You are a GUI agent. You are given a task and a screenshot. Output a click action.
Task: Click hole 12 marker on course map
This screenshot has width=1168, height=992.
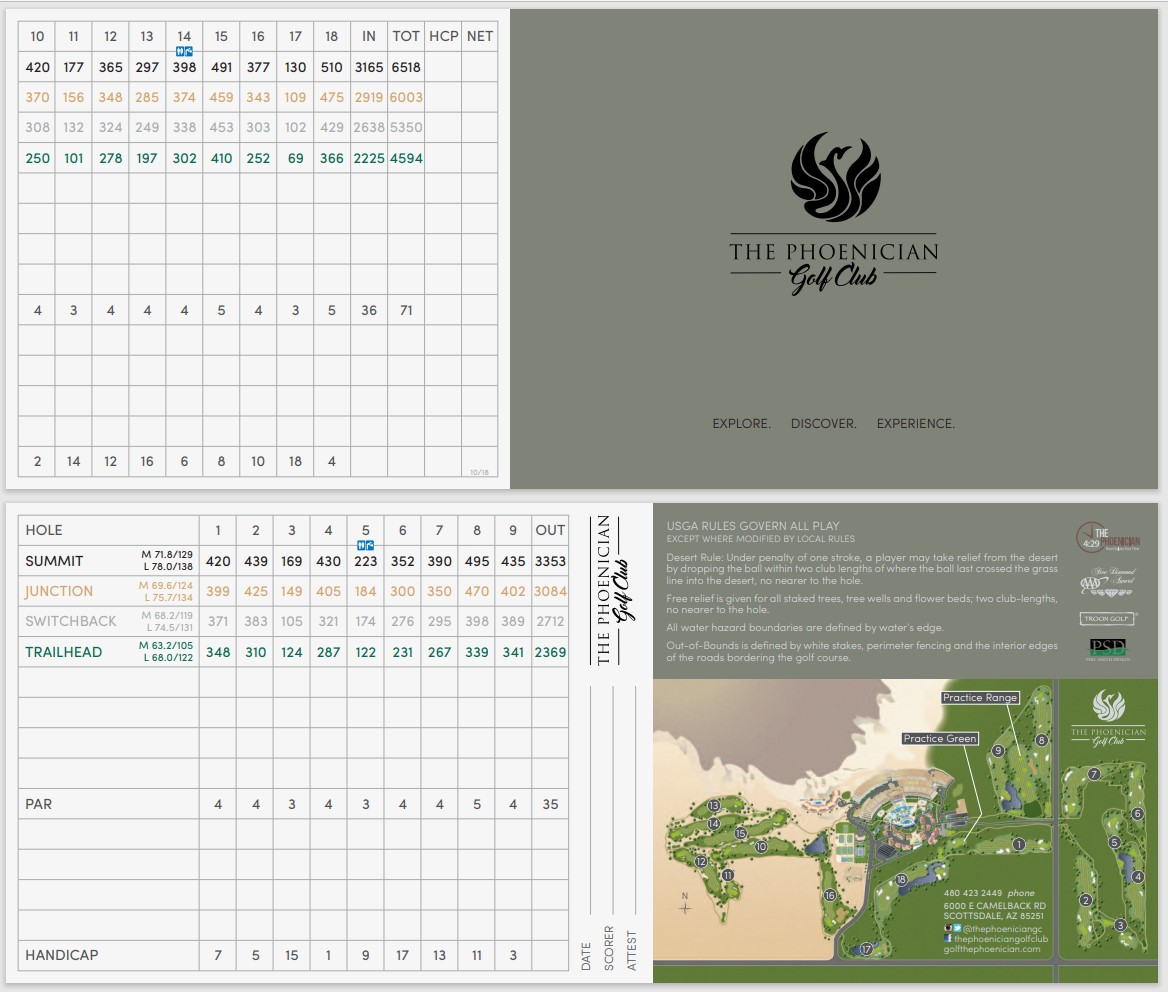(701, 862)
